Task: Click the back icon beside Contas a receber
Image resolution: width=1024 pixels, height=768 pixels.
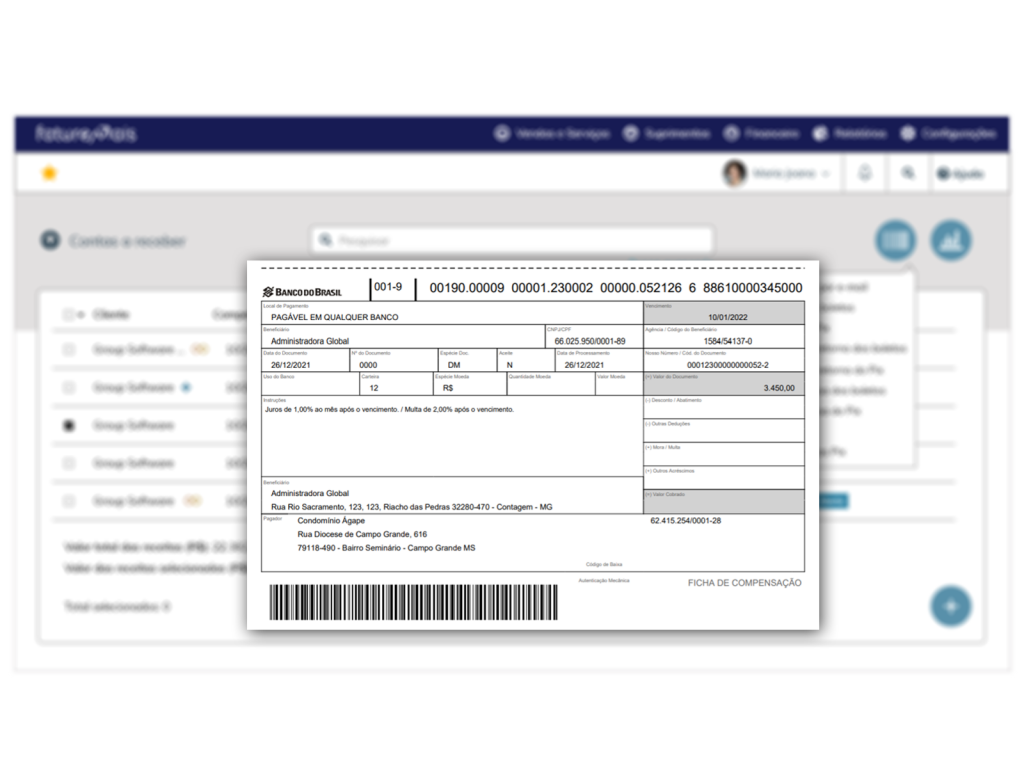Action: coord(50,240)
